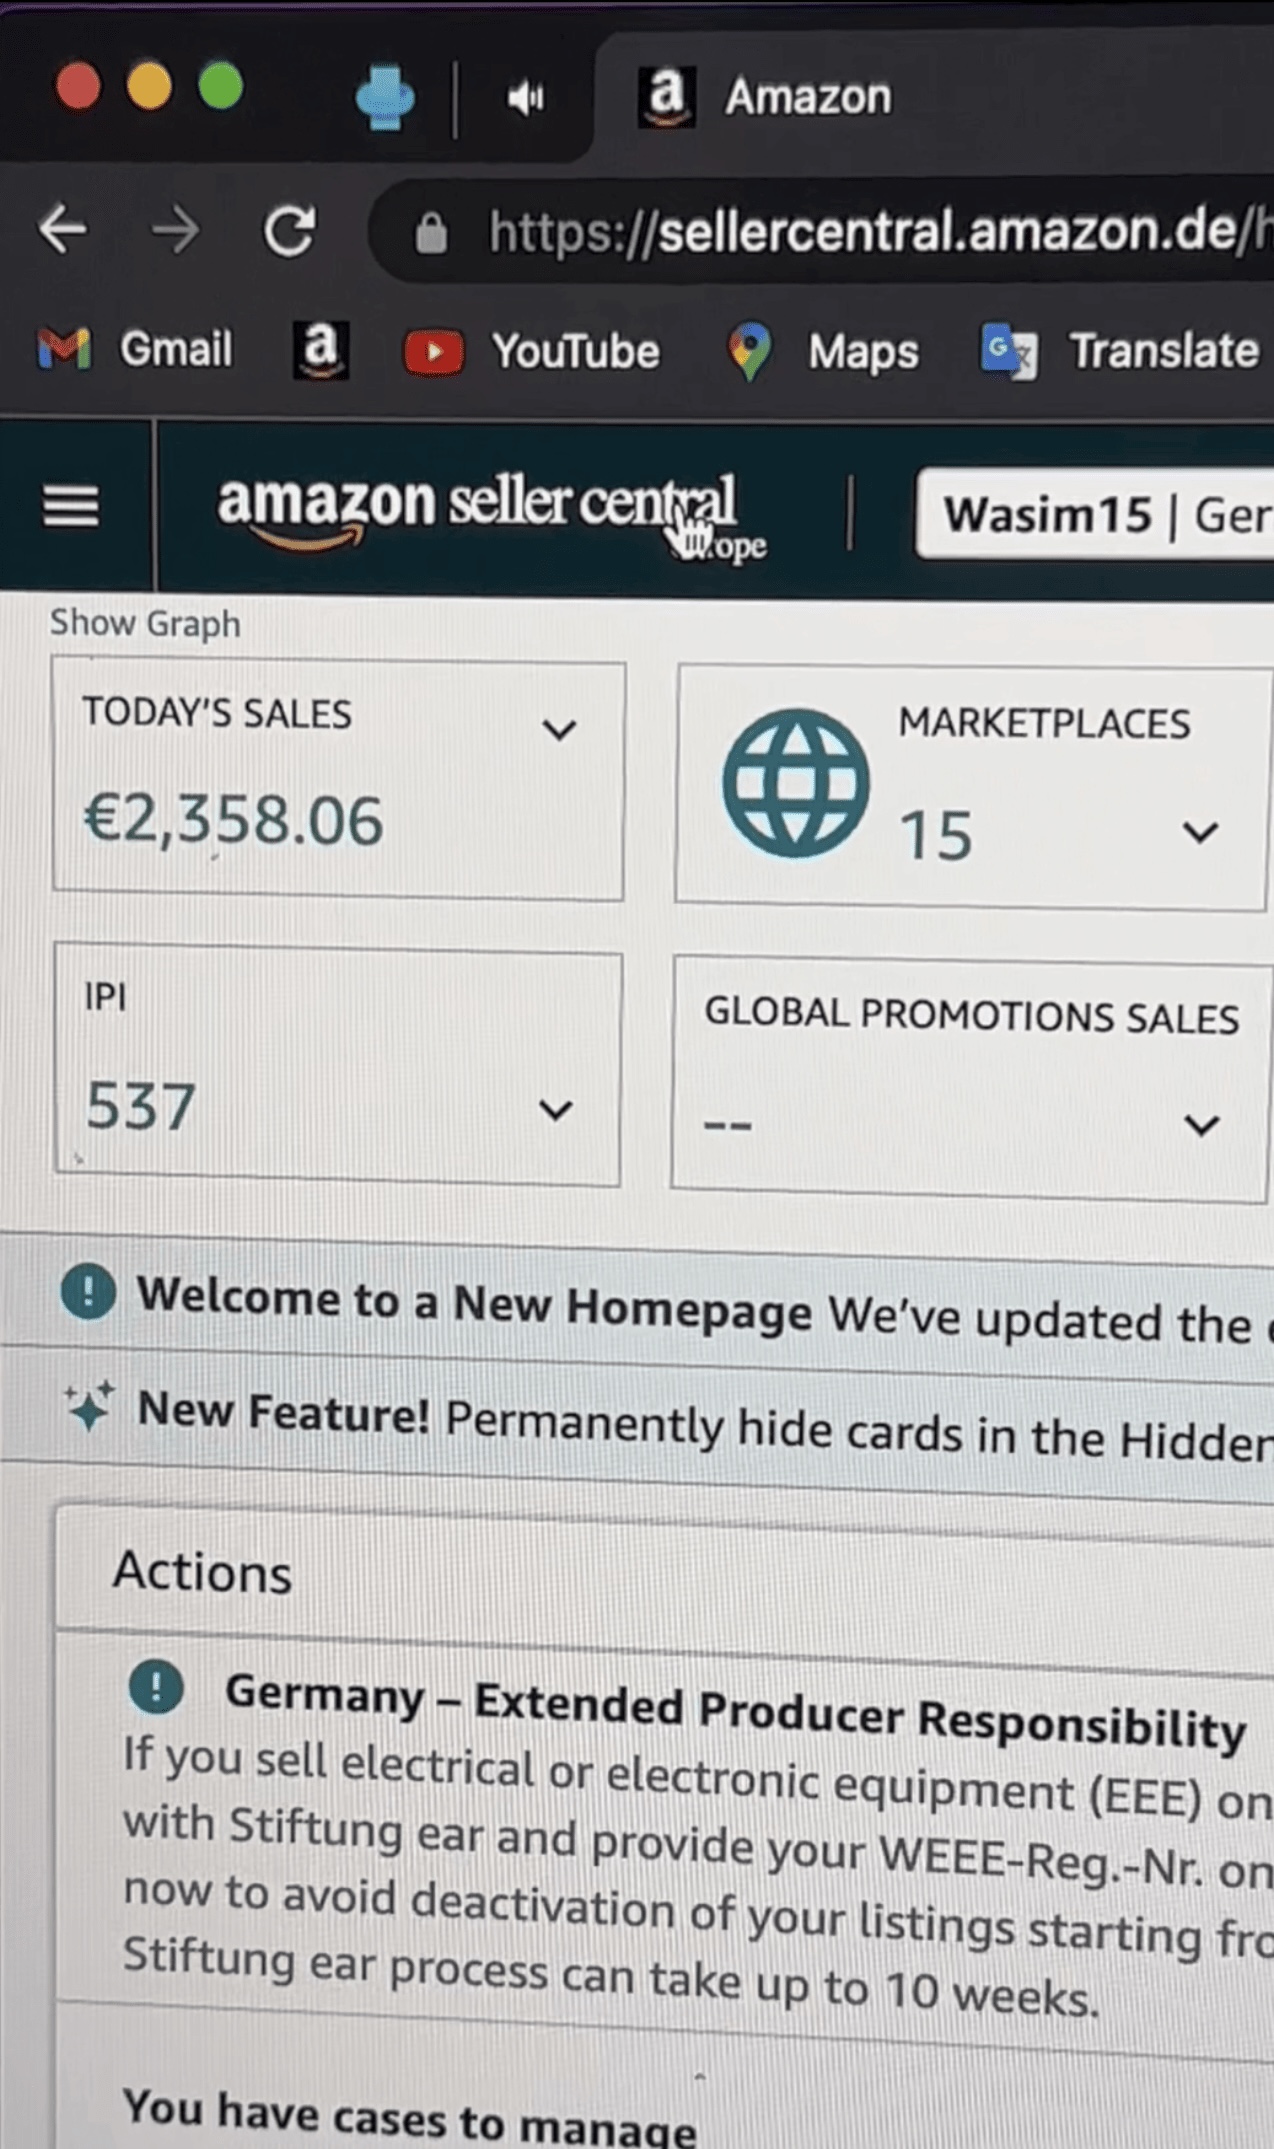
Task: Open the Amazon bookmark icon
Action: (x=320, y=350)
